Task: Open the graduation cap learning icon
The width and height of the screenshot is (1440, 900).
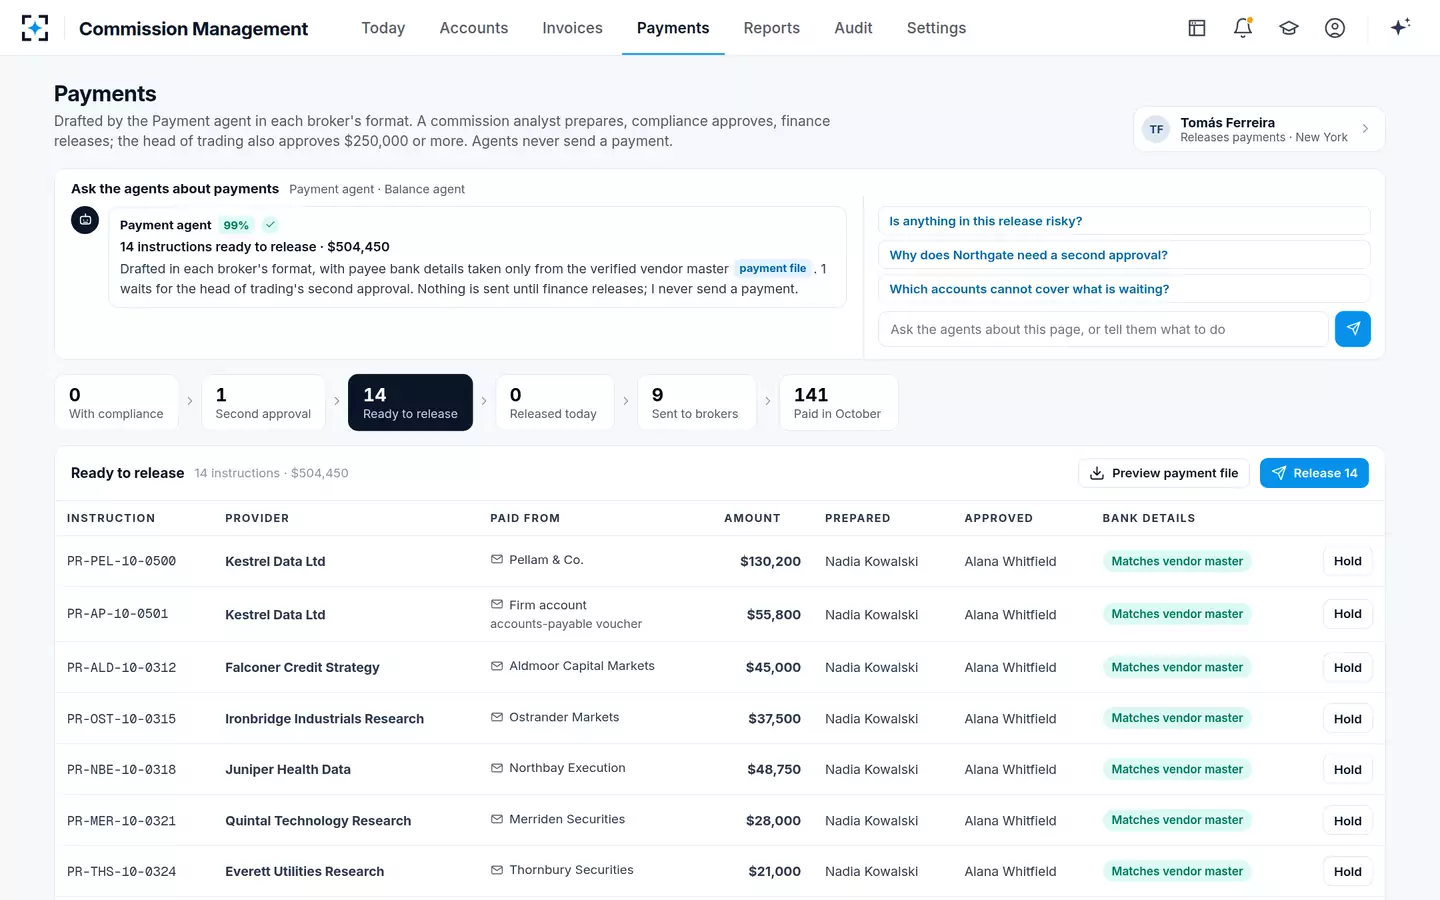Action: tap(1289, 28)
